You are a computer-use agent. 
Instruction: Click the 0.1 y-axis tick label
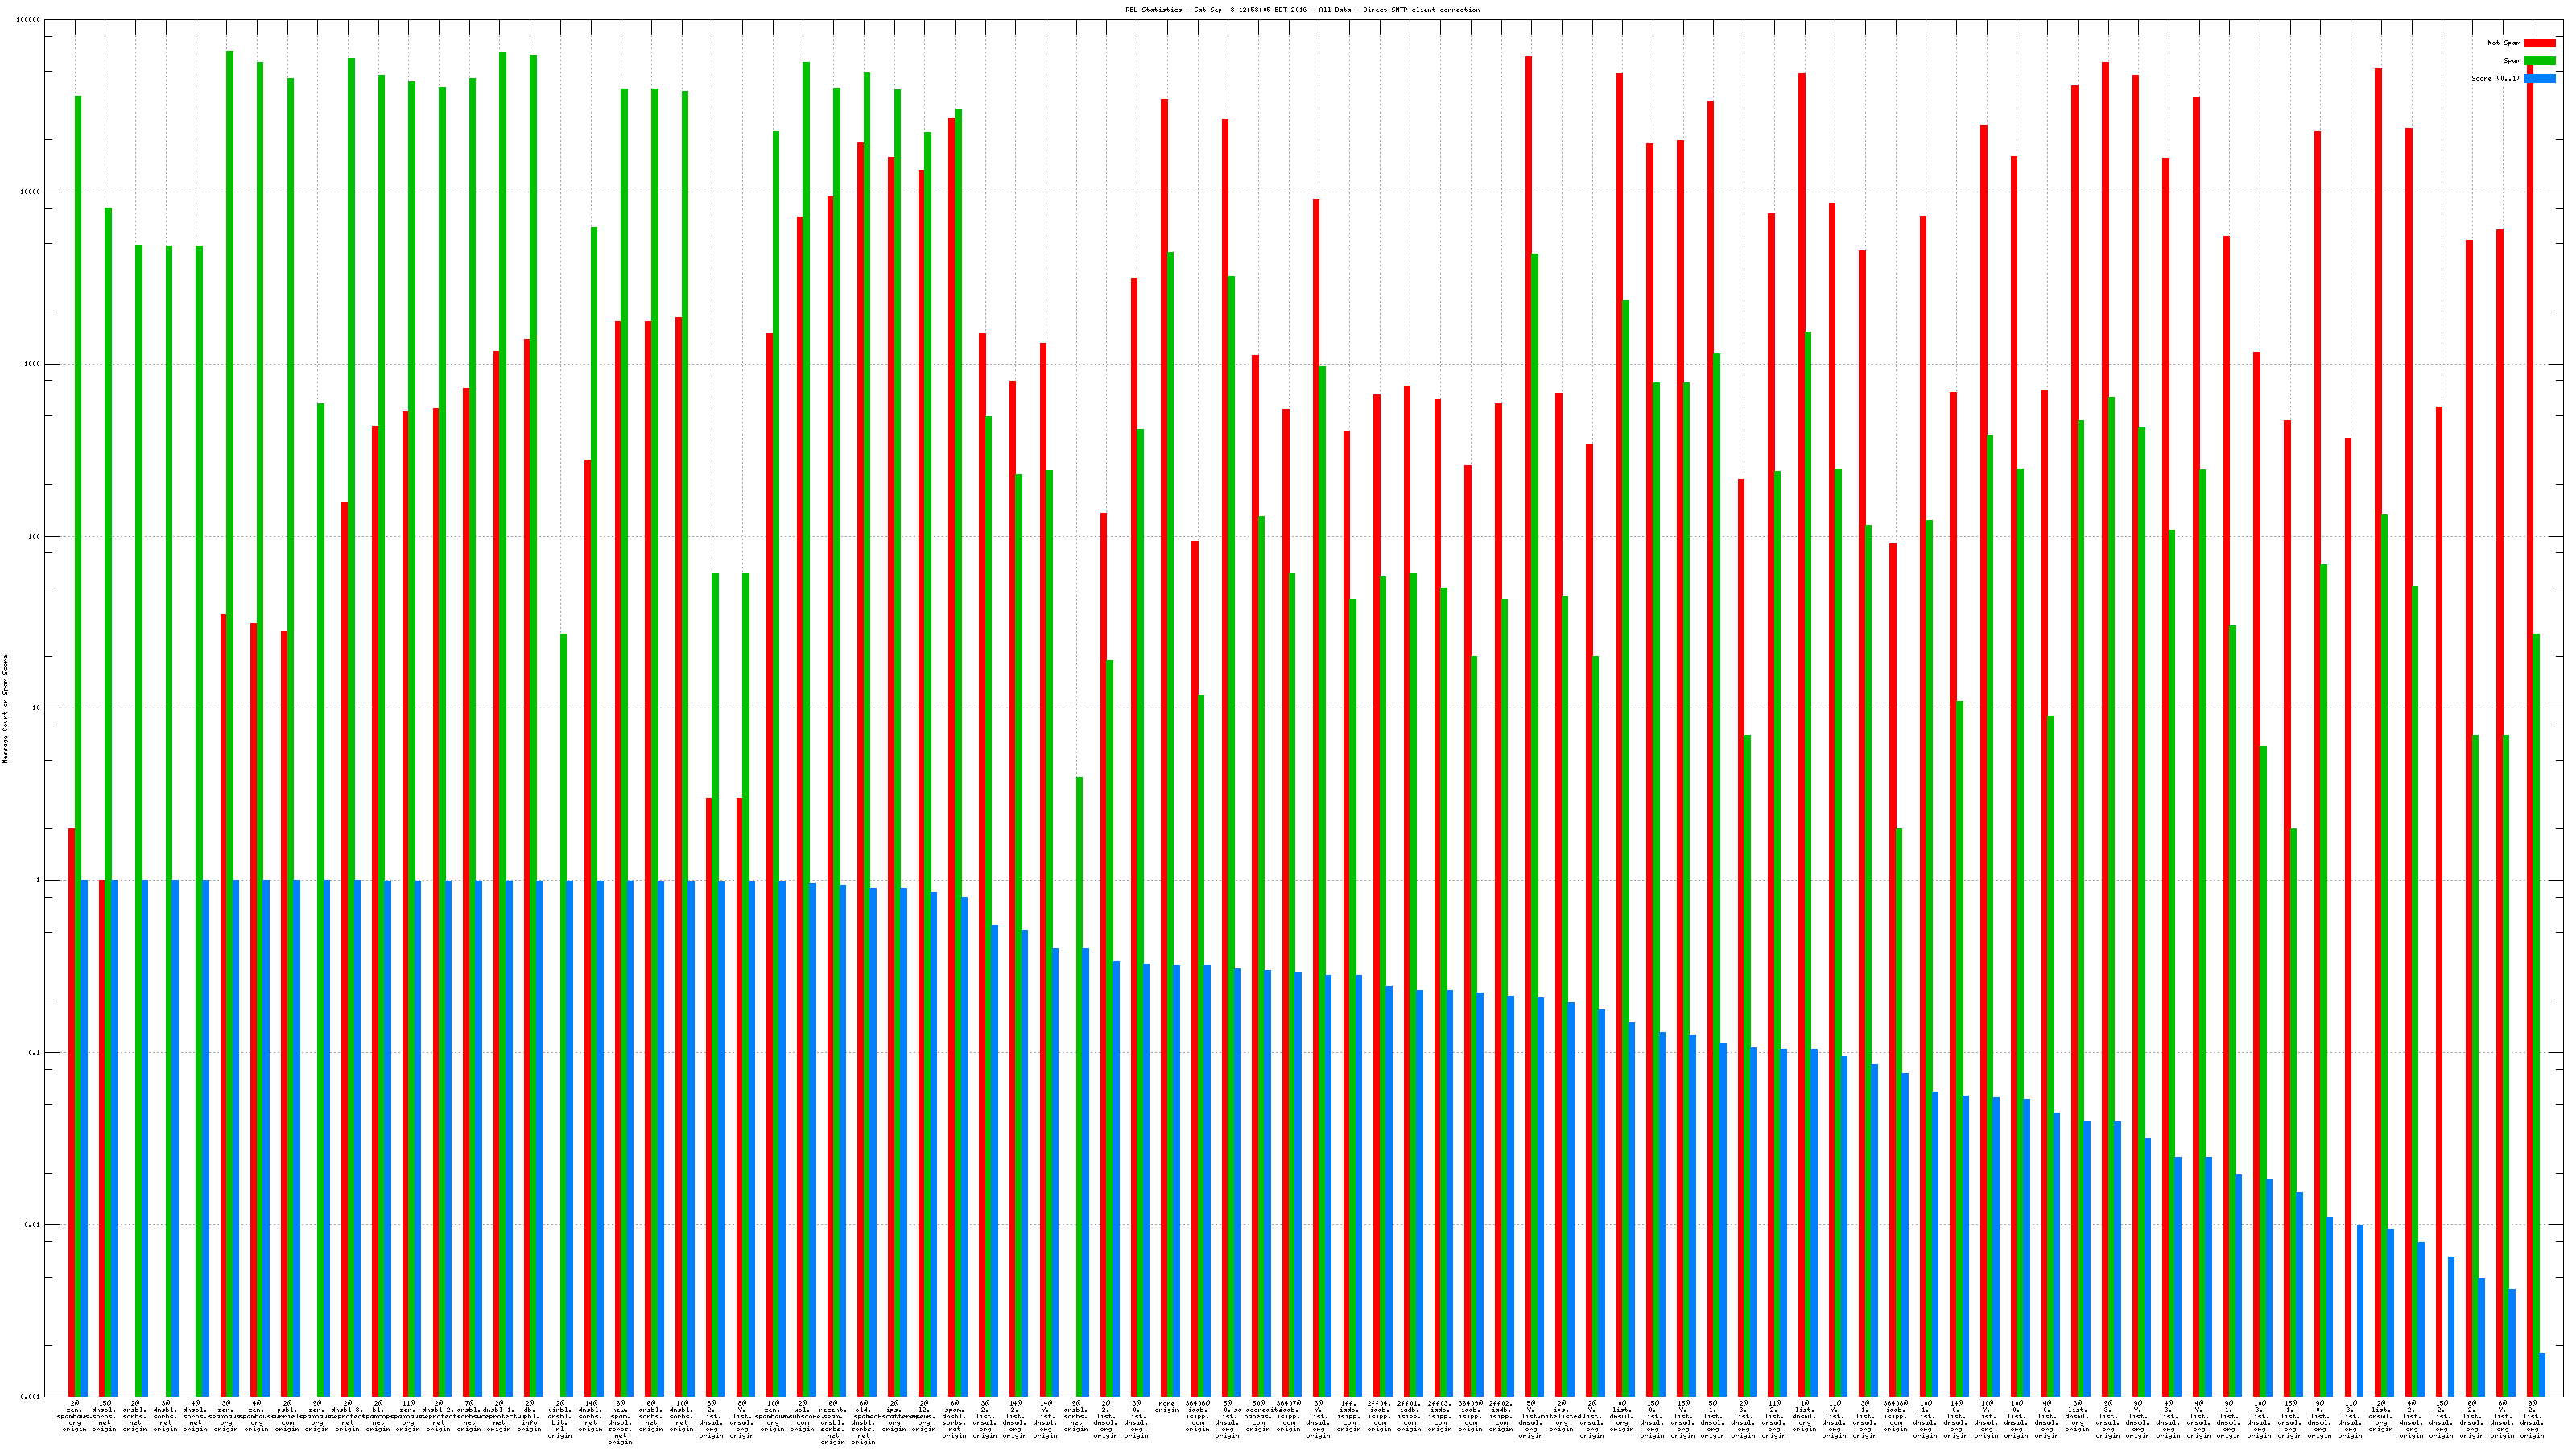coord(34,1053)
